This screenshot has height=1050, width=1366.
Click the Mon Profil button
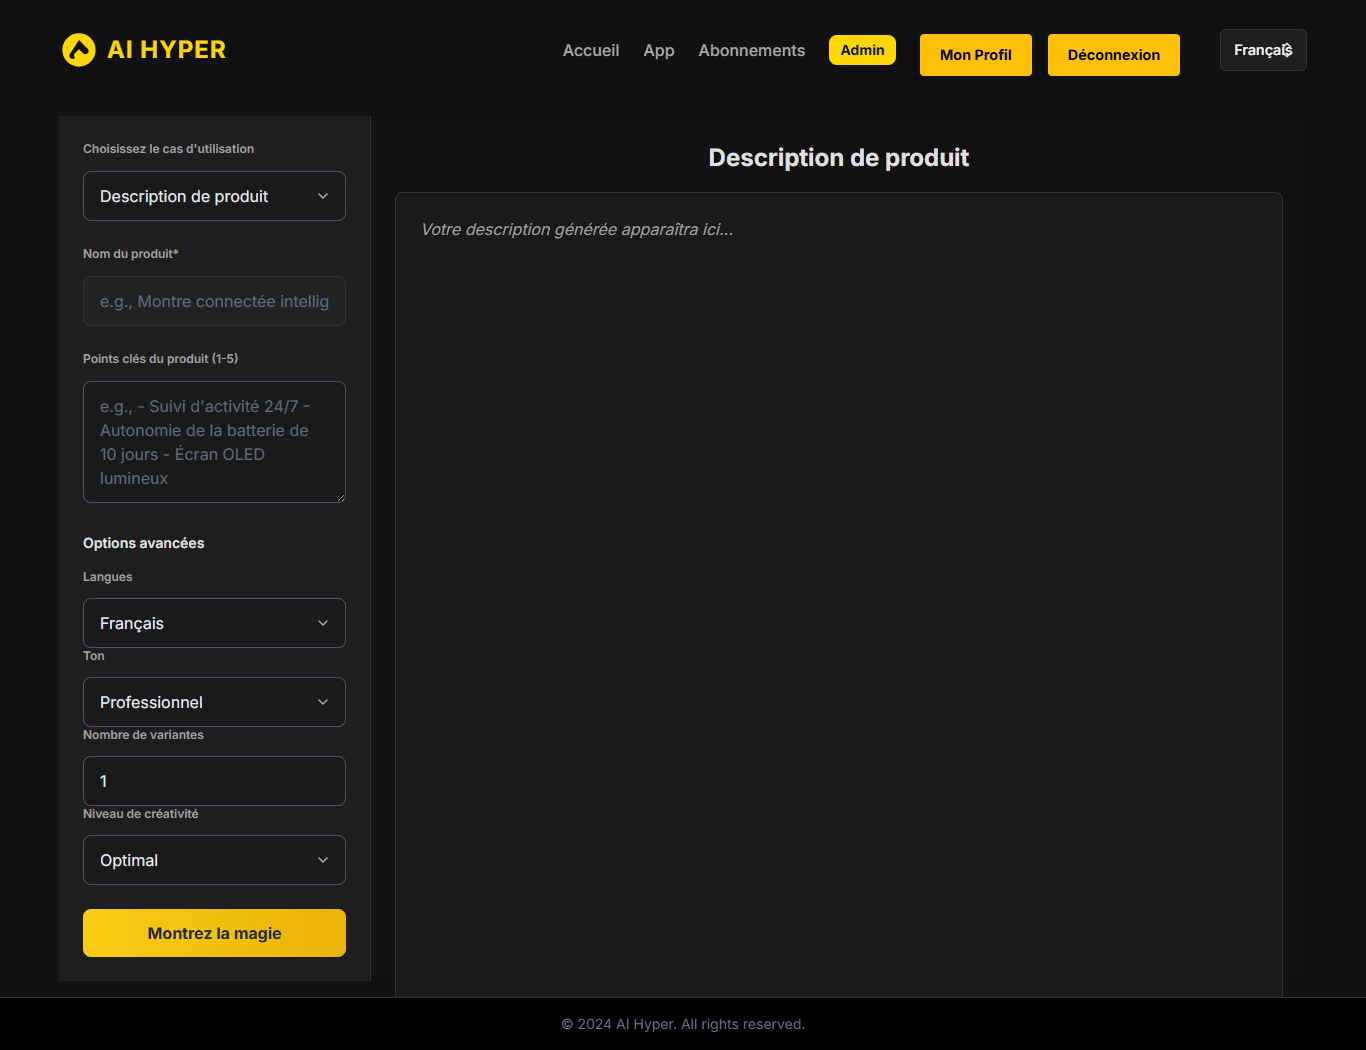975,55
